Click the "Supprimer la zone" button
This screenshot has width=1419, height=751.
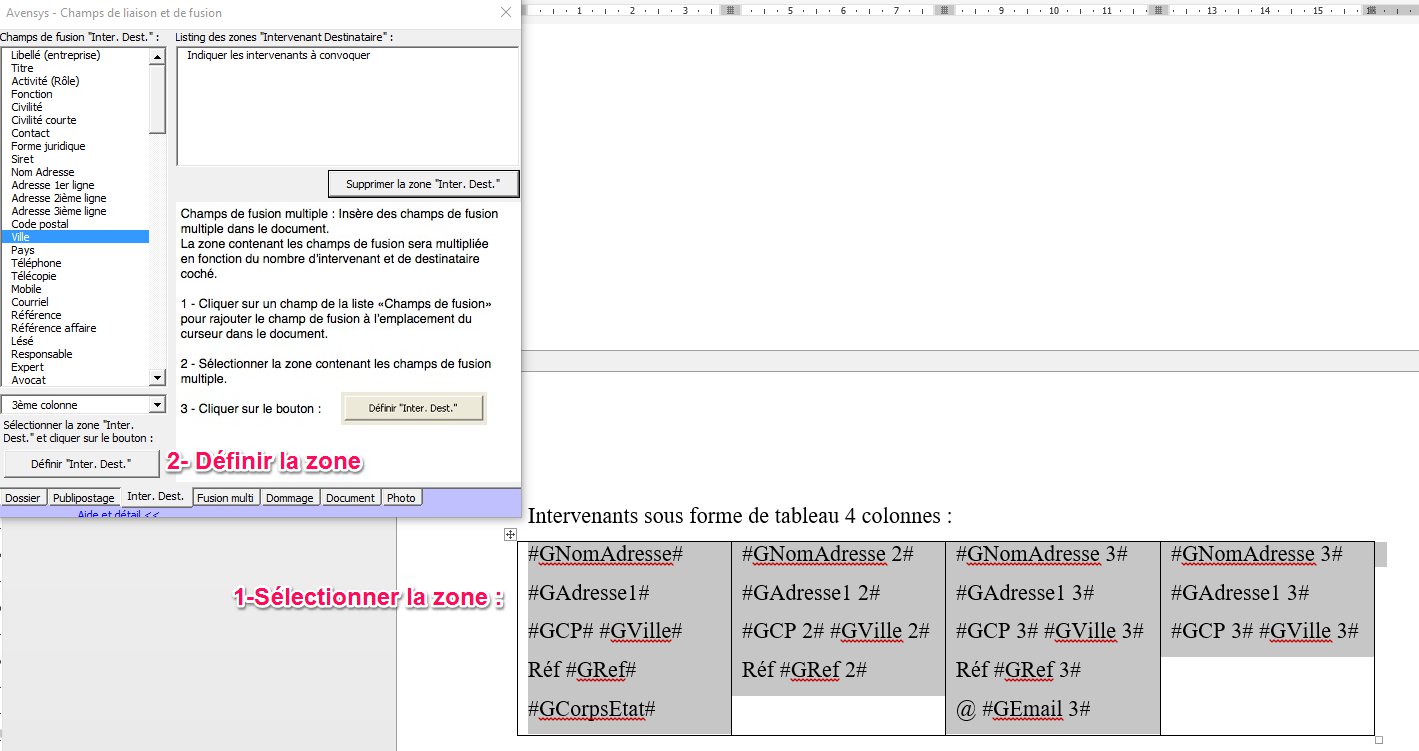point(423,185)
